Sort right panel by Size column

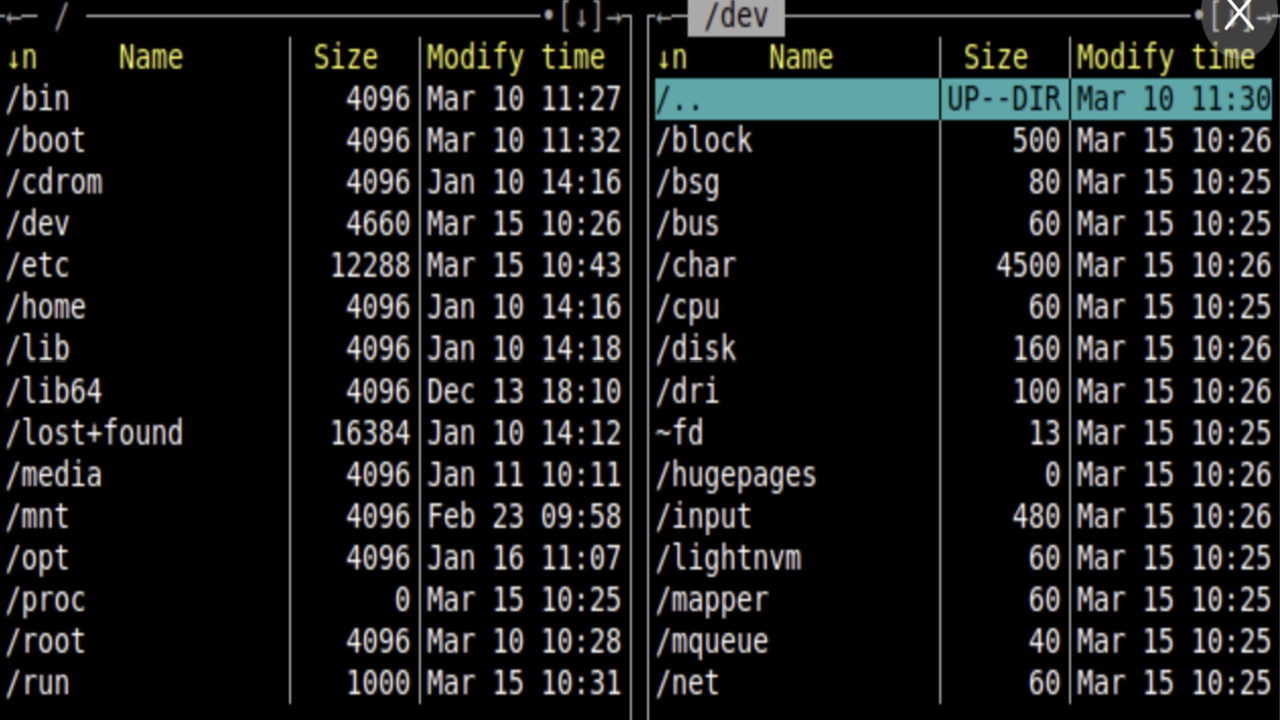pos(995,58)
